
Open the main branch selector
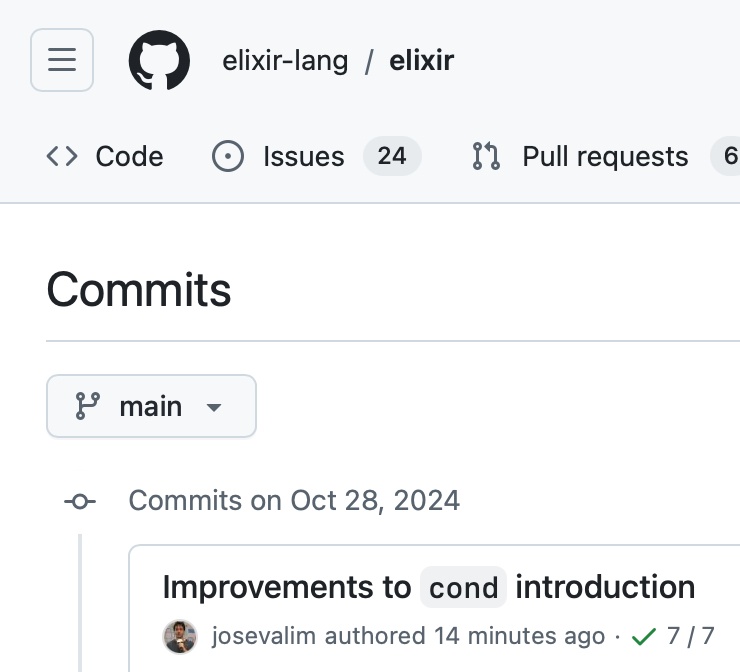151,406
